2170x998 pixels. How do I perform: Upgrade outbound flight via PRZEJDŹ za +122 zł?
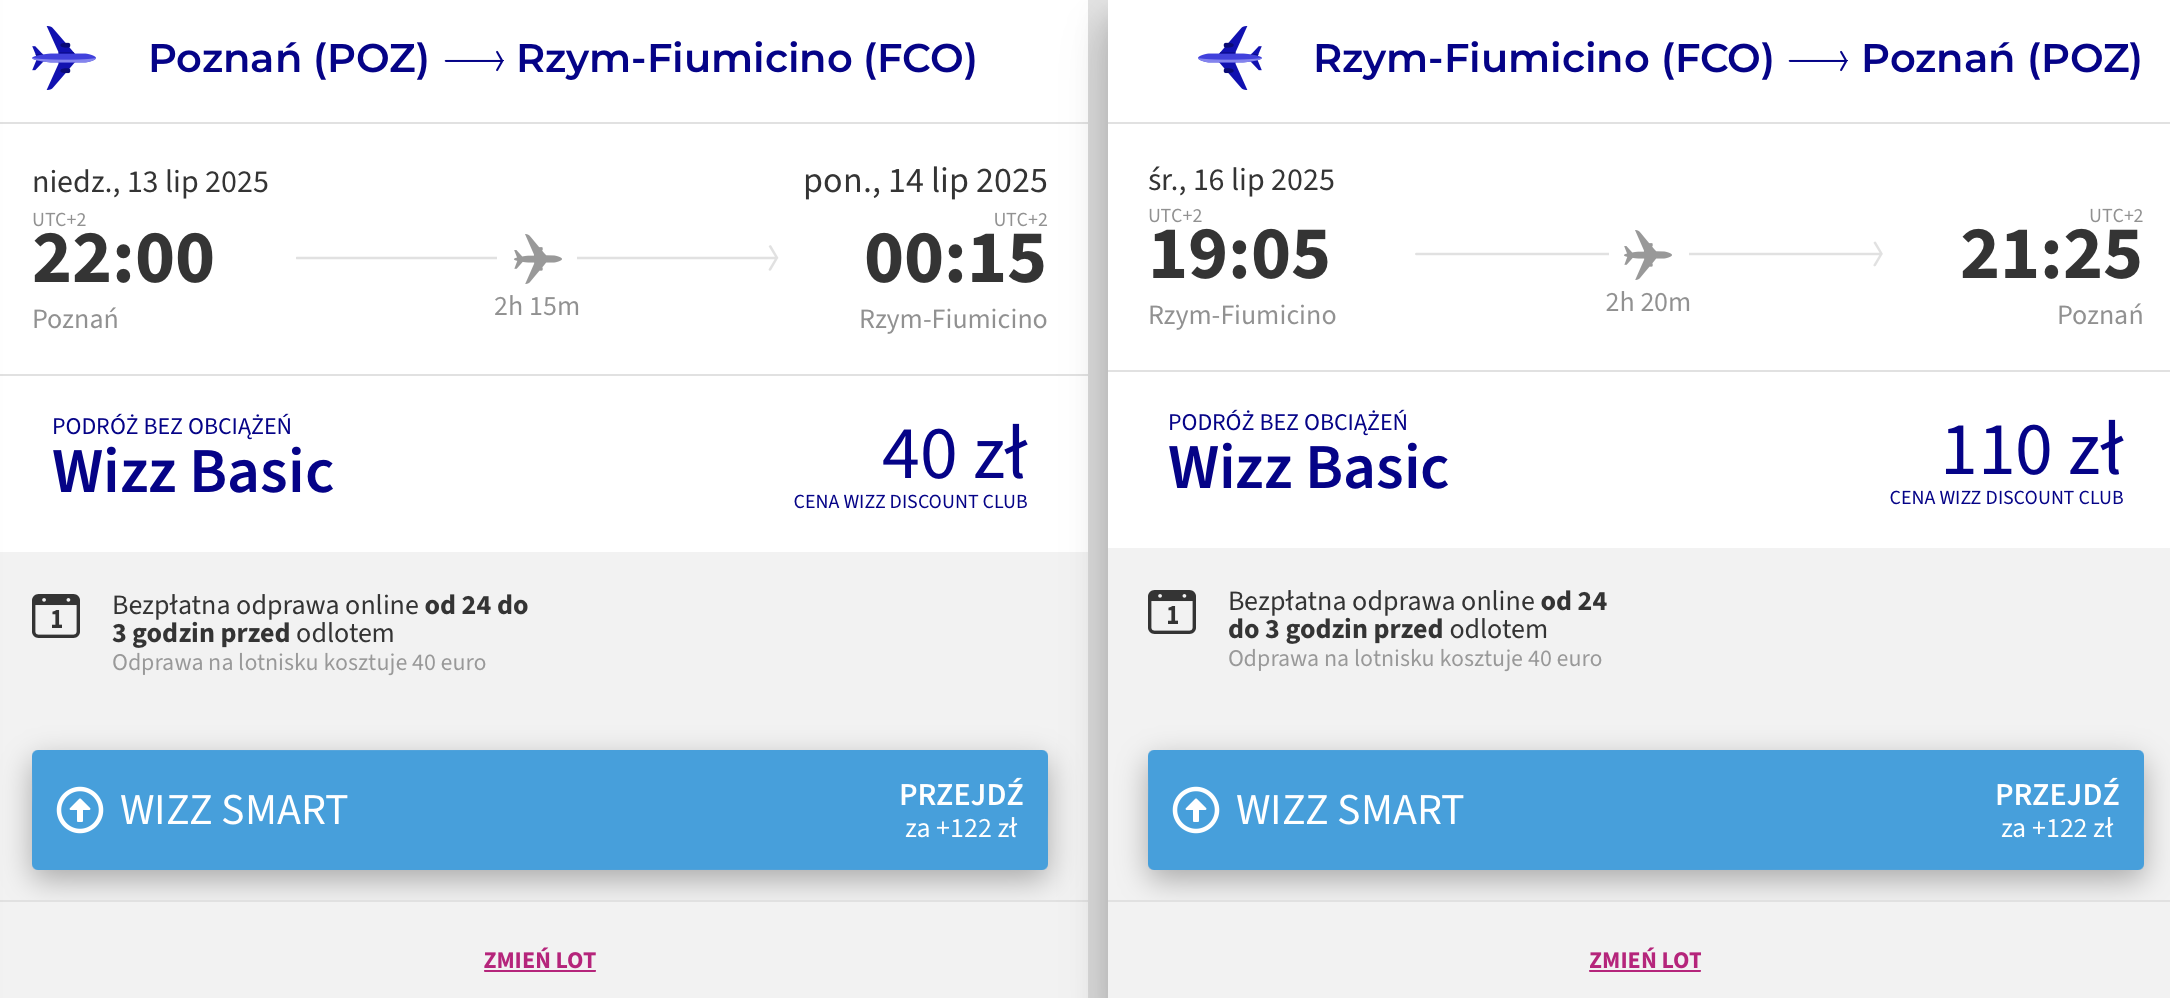pyautogui.click(x=961, y=810)
